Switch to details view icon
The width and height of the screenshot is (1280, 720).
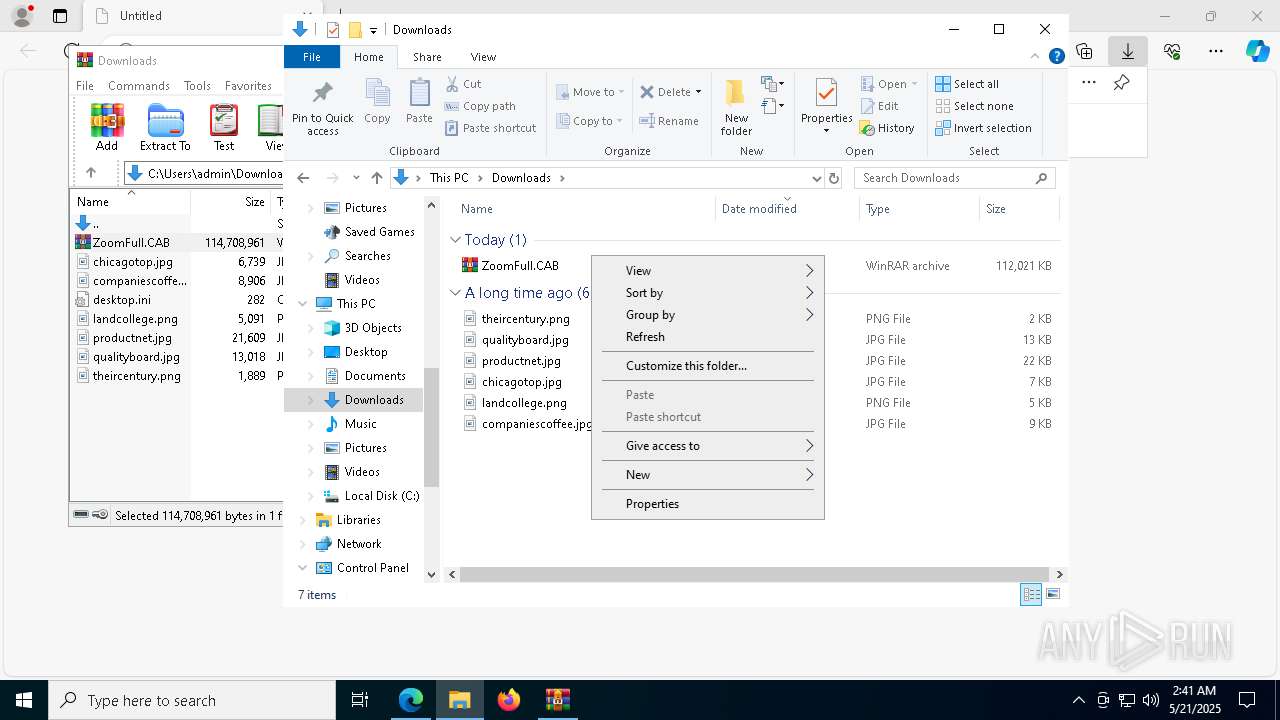click(1031, 594)
